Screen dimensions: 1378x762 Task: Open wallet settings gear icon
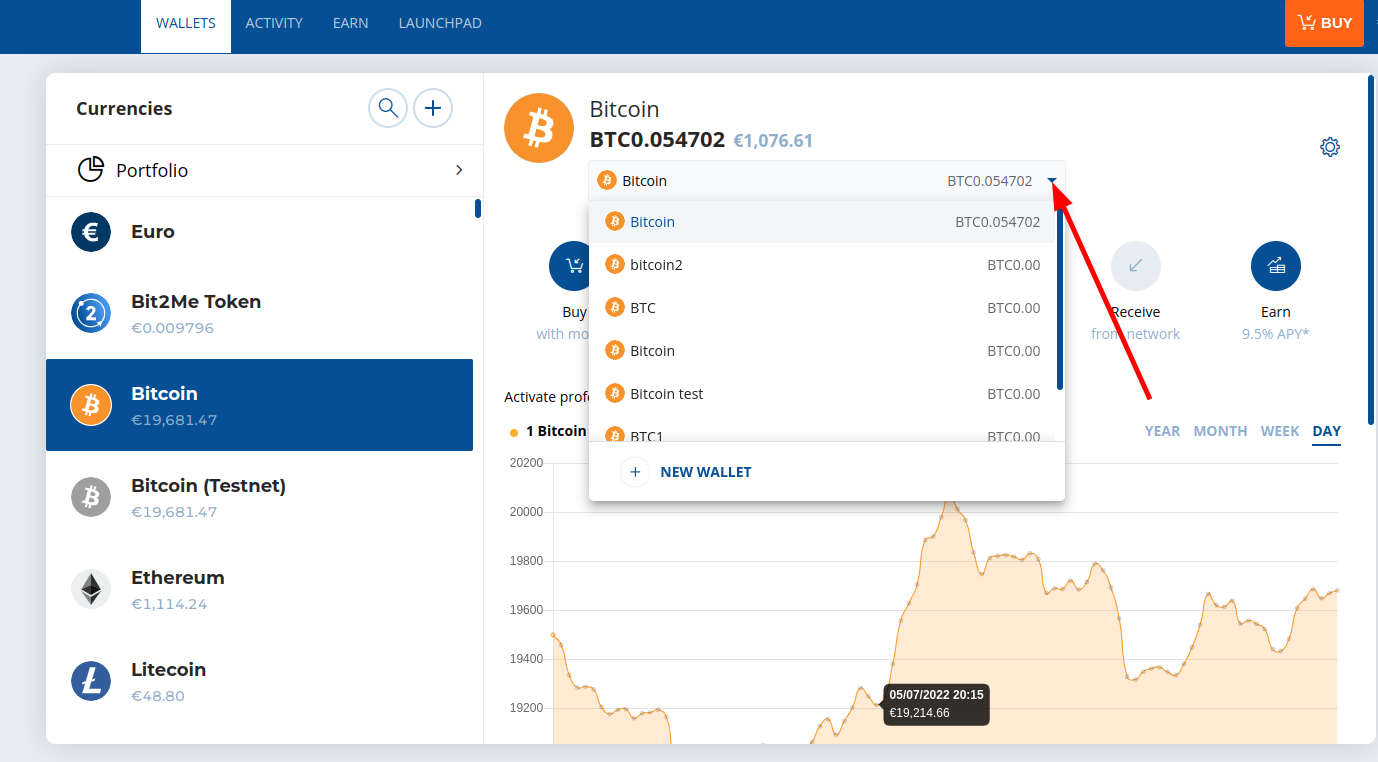(1330, 147)
